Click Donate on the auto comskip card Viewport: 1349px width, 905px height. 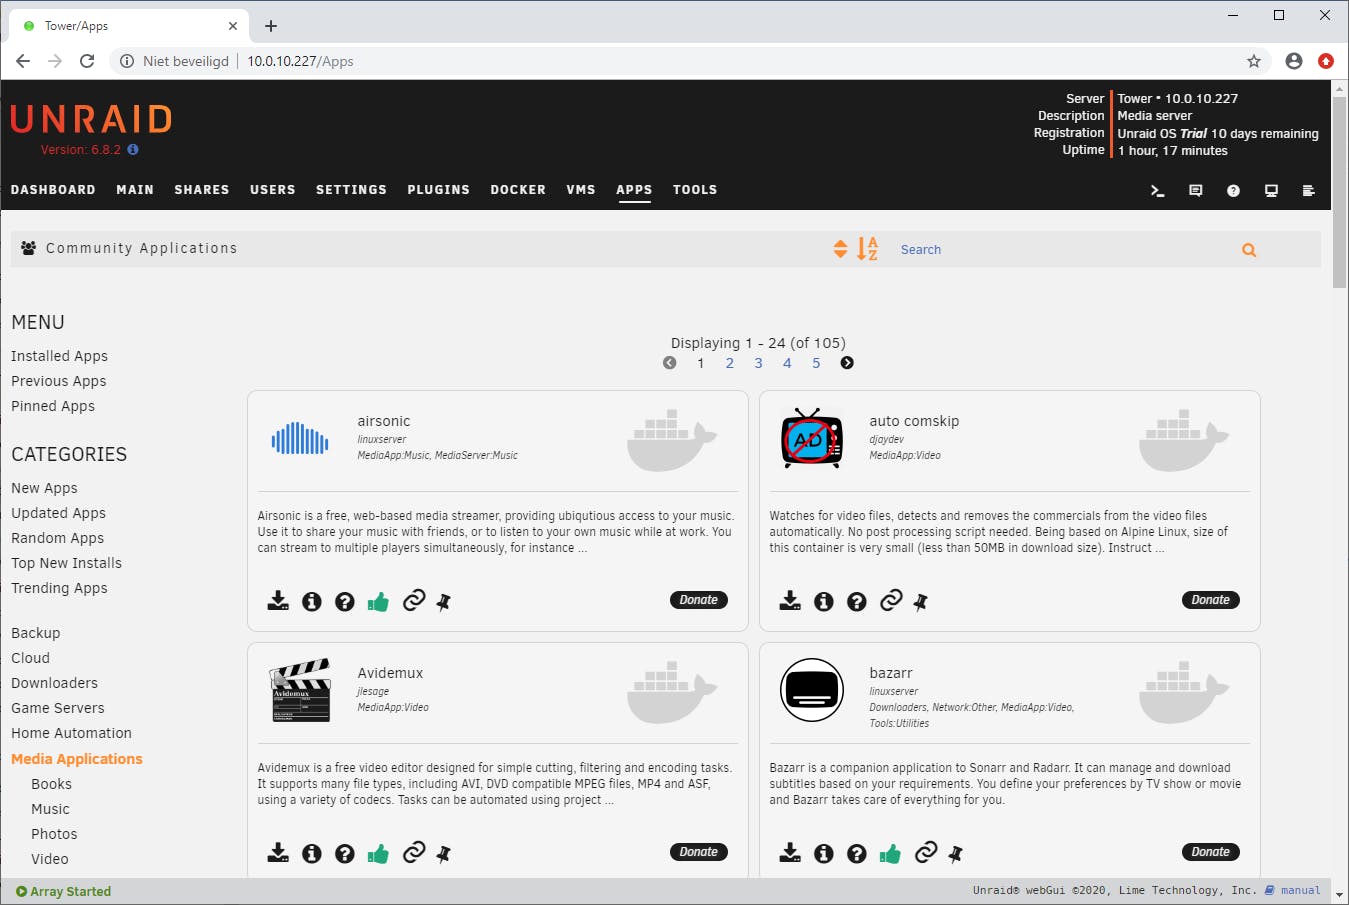[1211, 600]
